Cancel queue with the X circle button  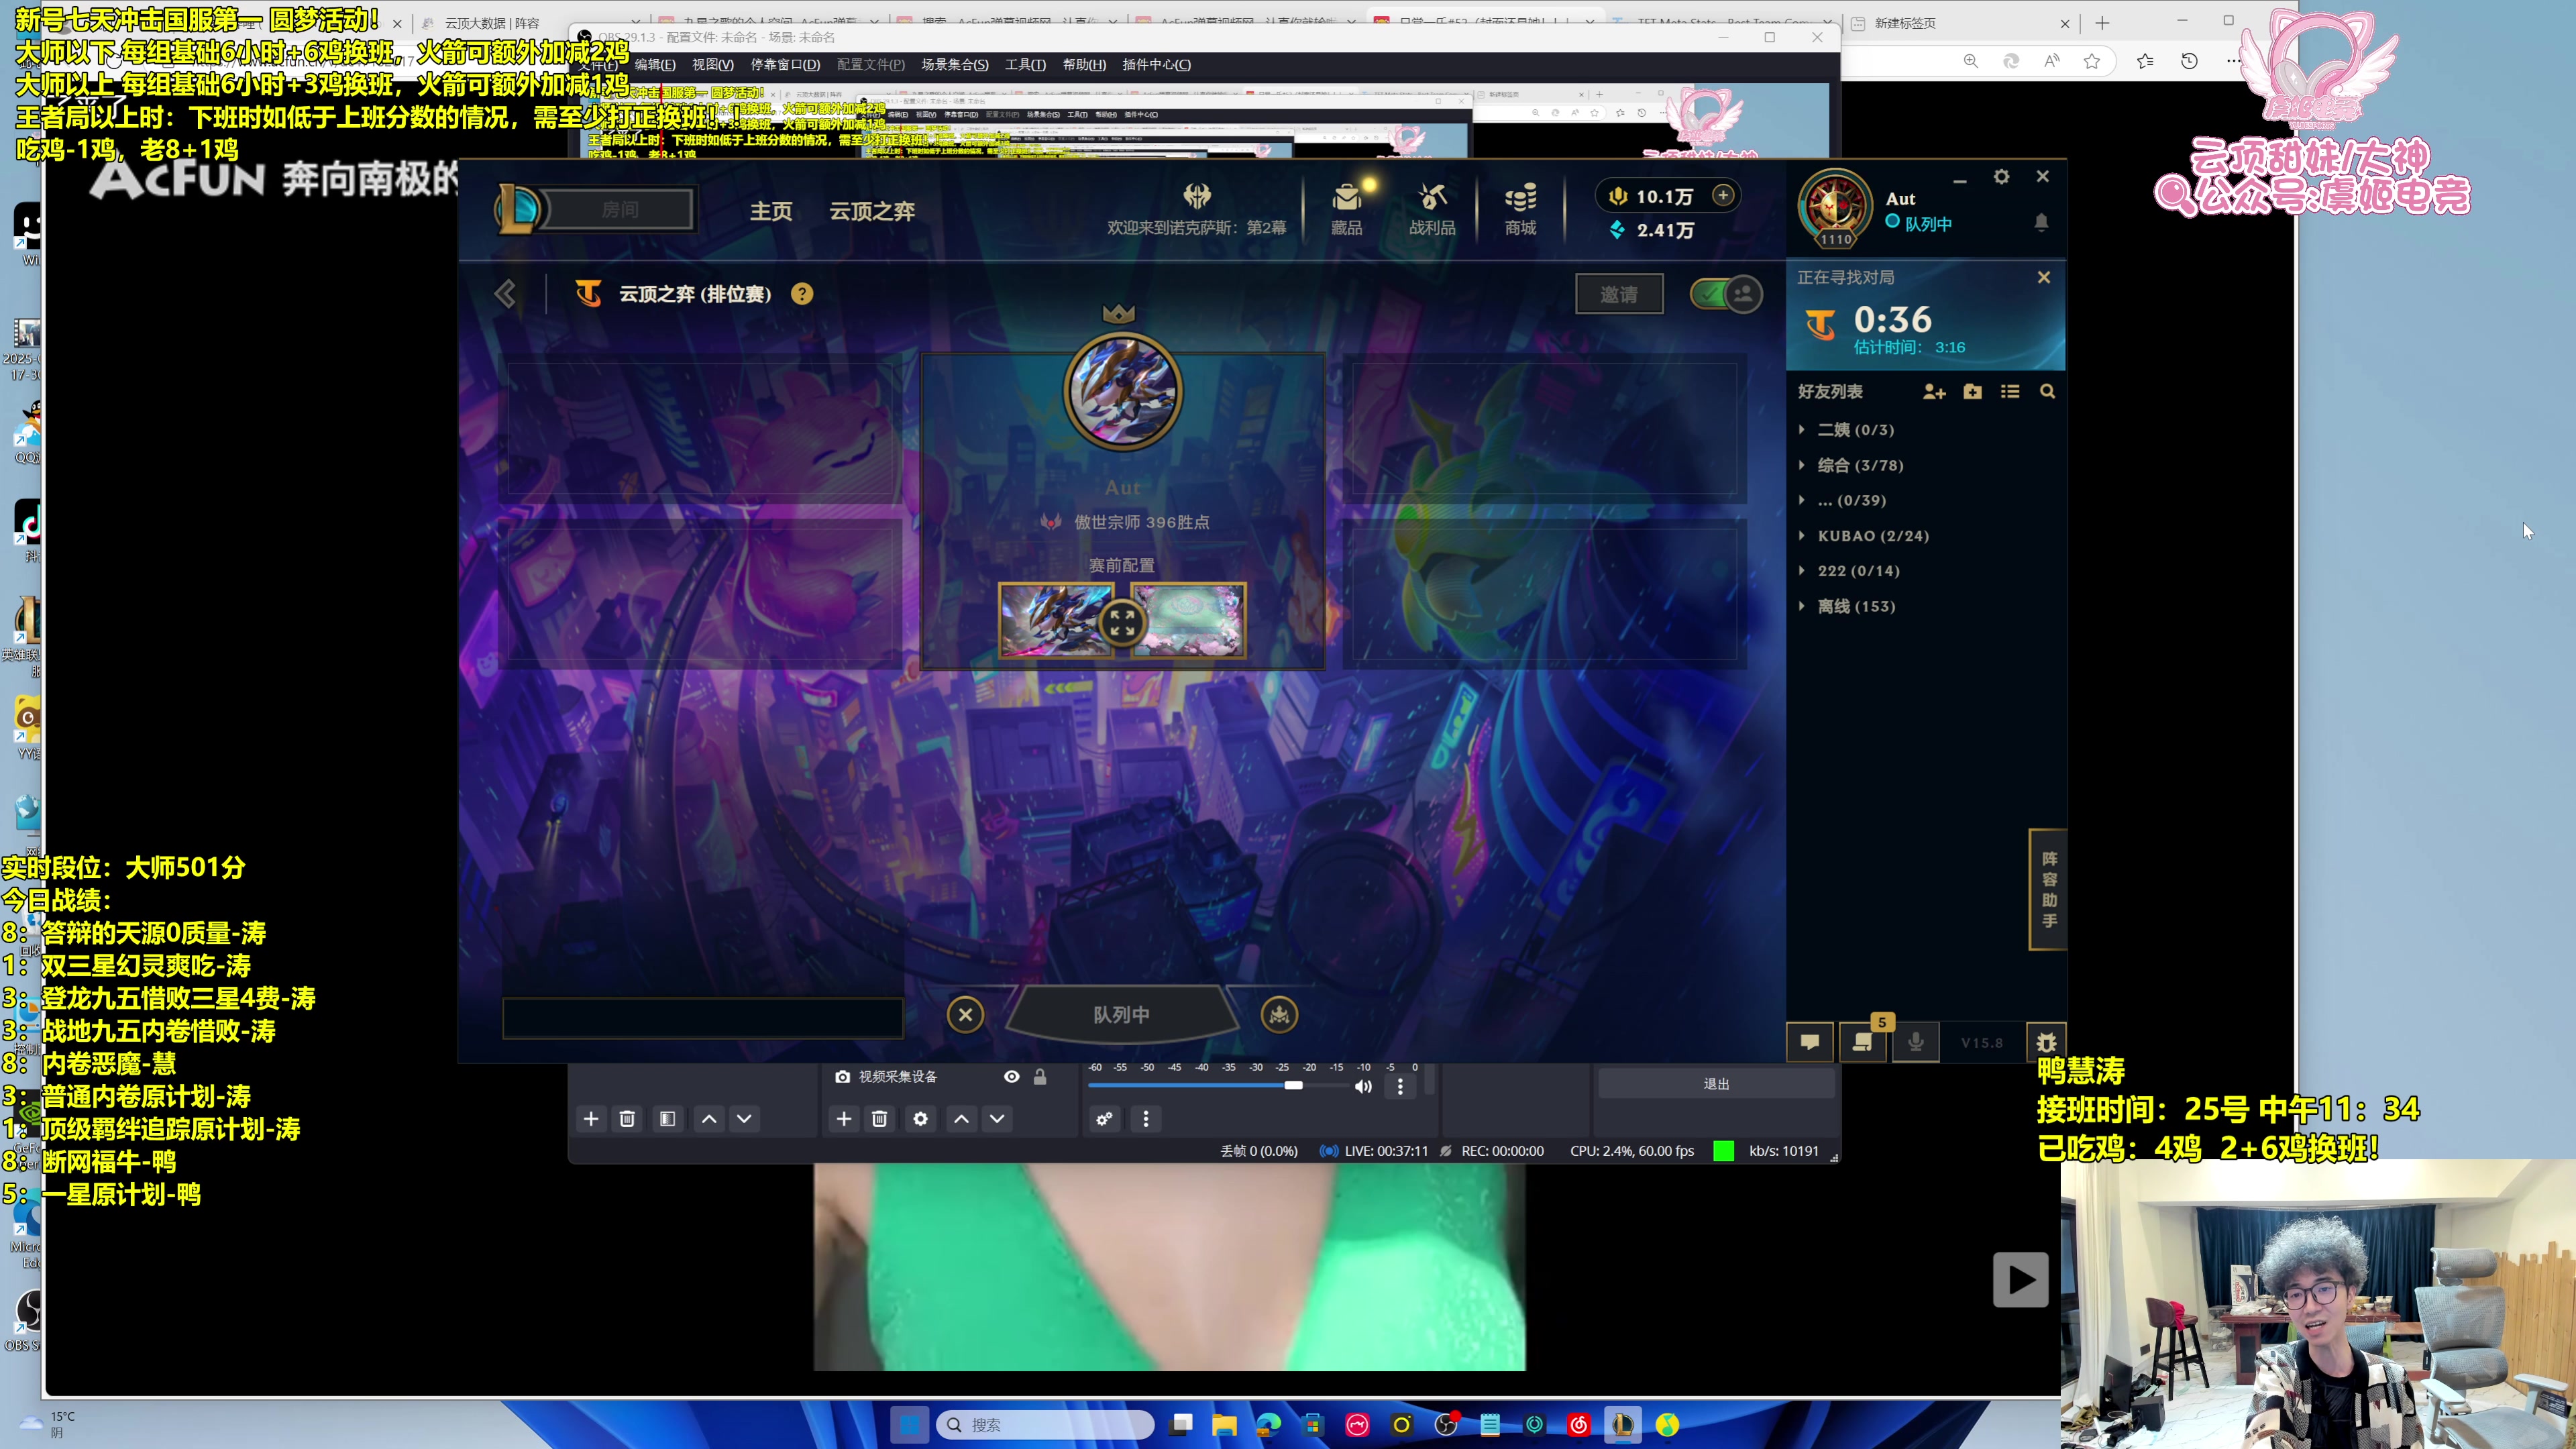coord(965,1015)
